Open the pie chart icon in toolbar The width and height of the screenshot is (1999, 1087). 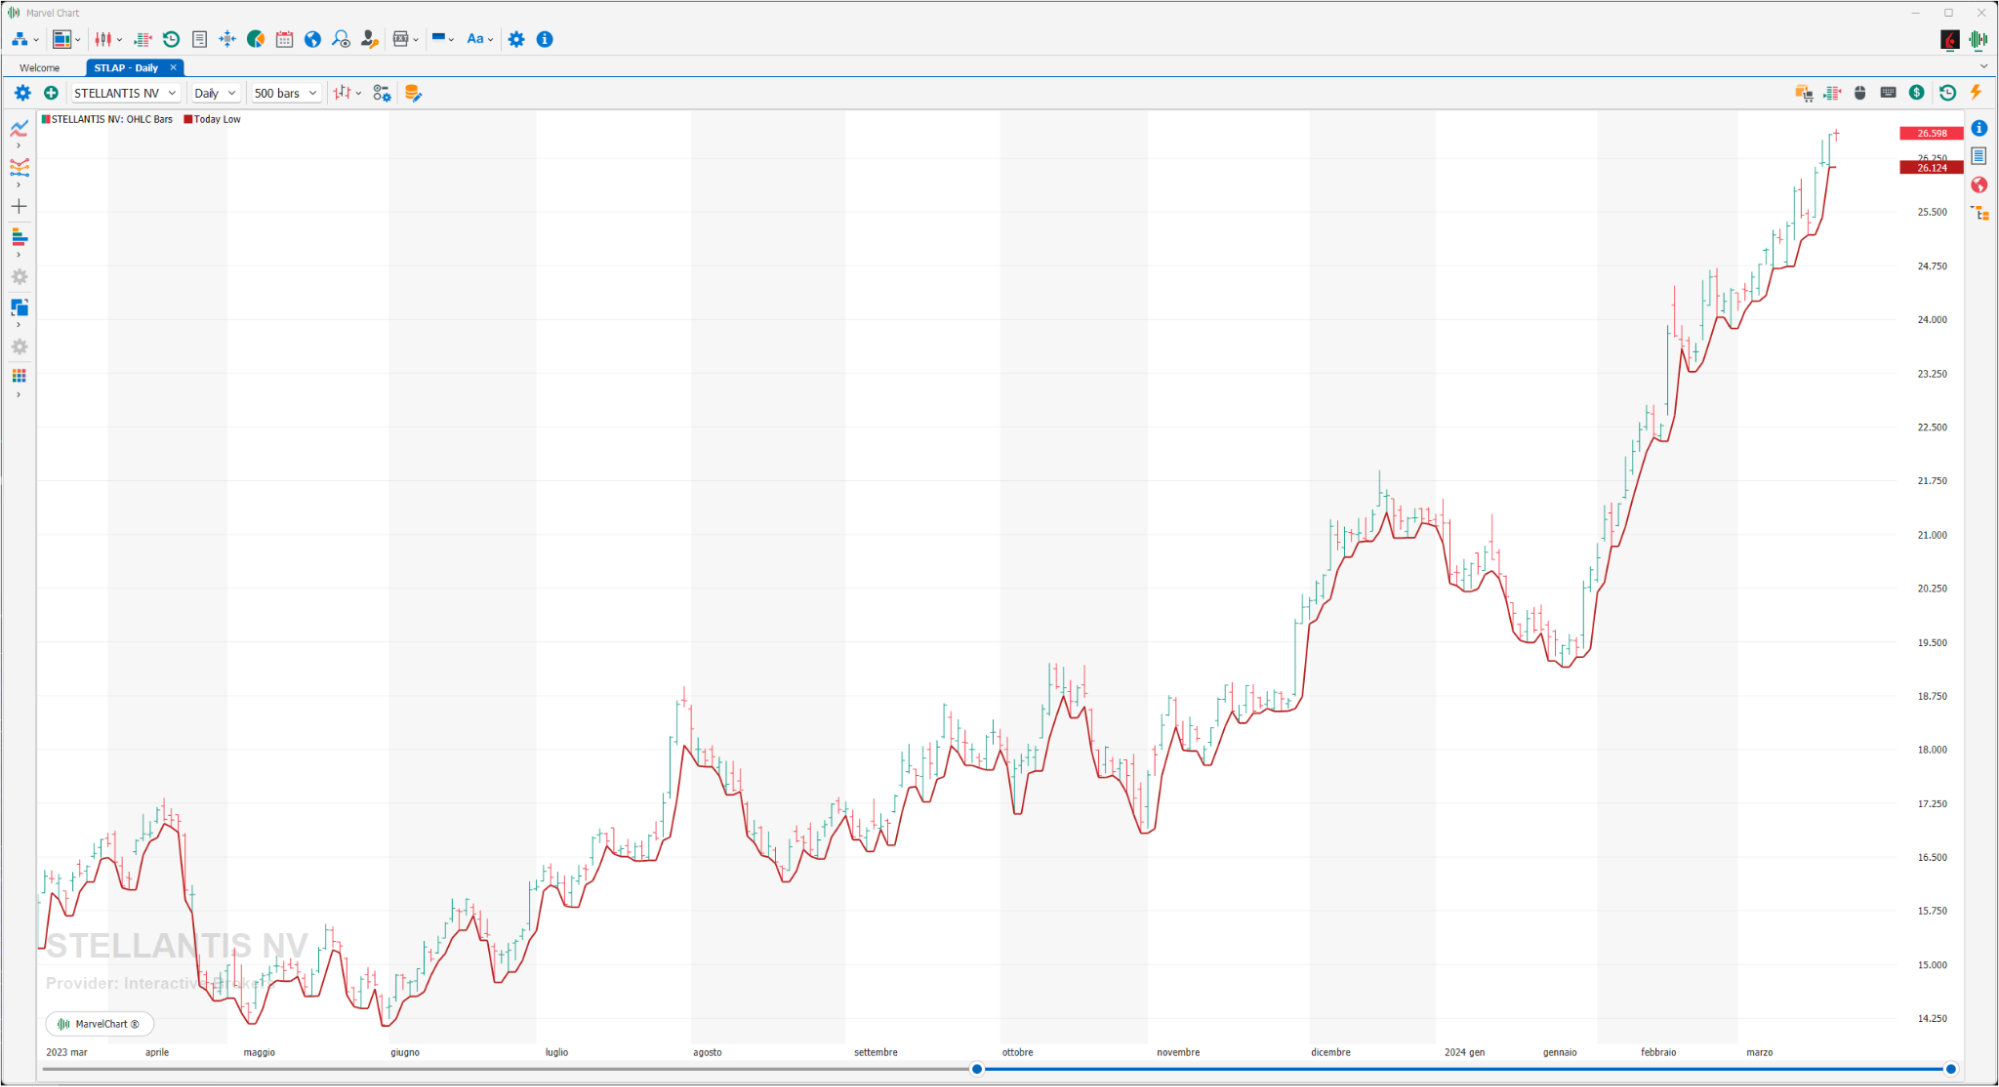click(256, 39)
